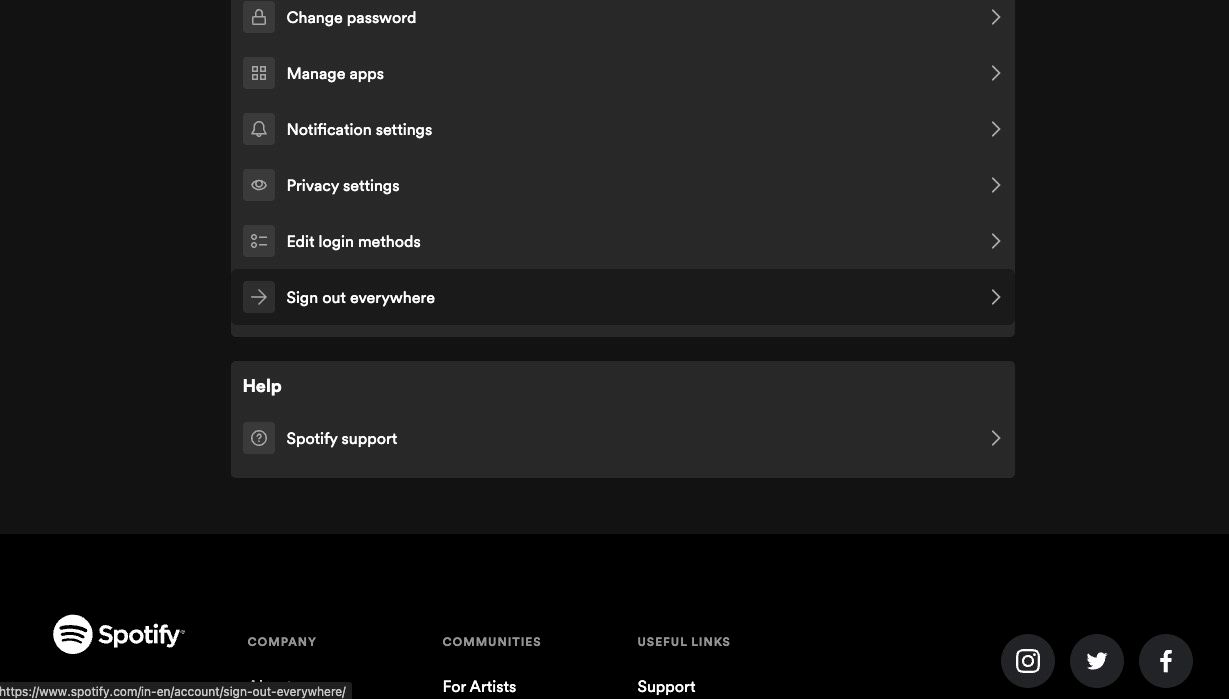Click the Help section heading

coord(262,386)
